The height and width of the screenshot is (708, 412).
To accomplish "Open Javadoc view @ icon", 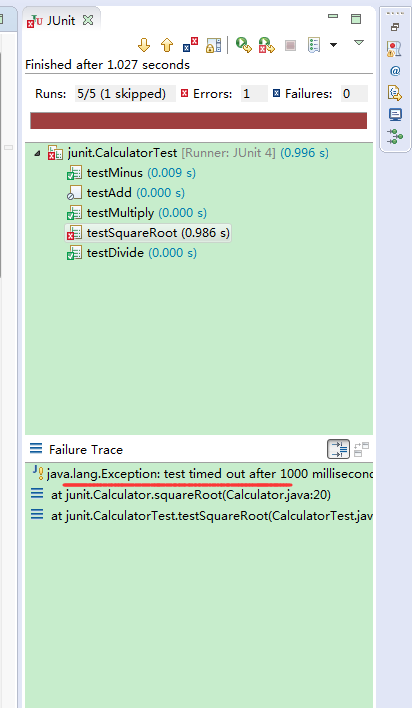I will [395, 71].
